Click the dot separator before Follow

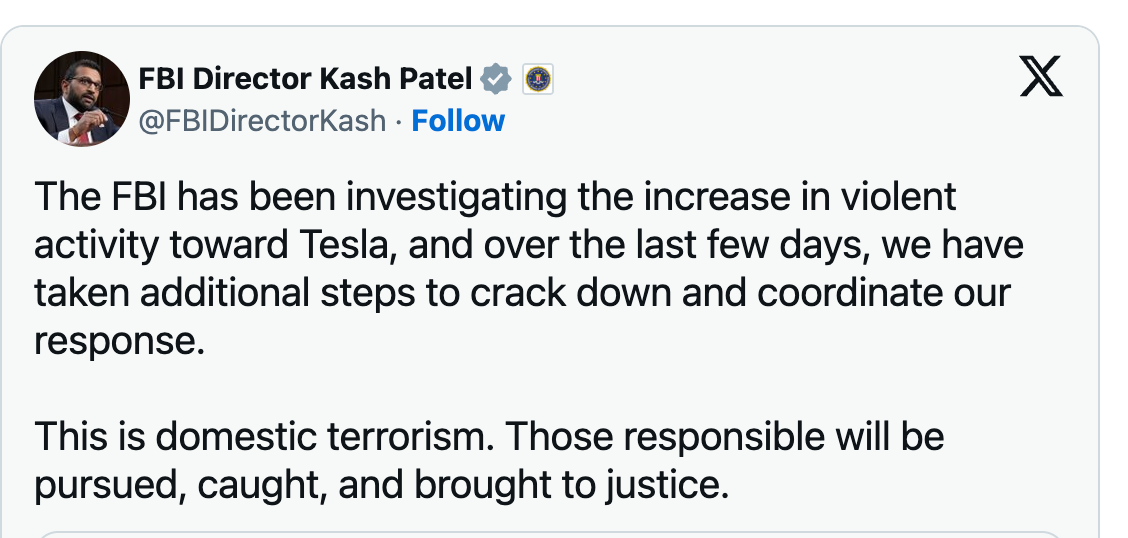click(x=398, y=122)
